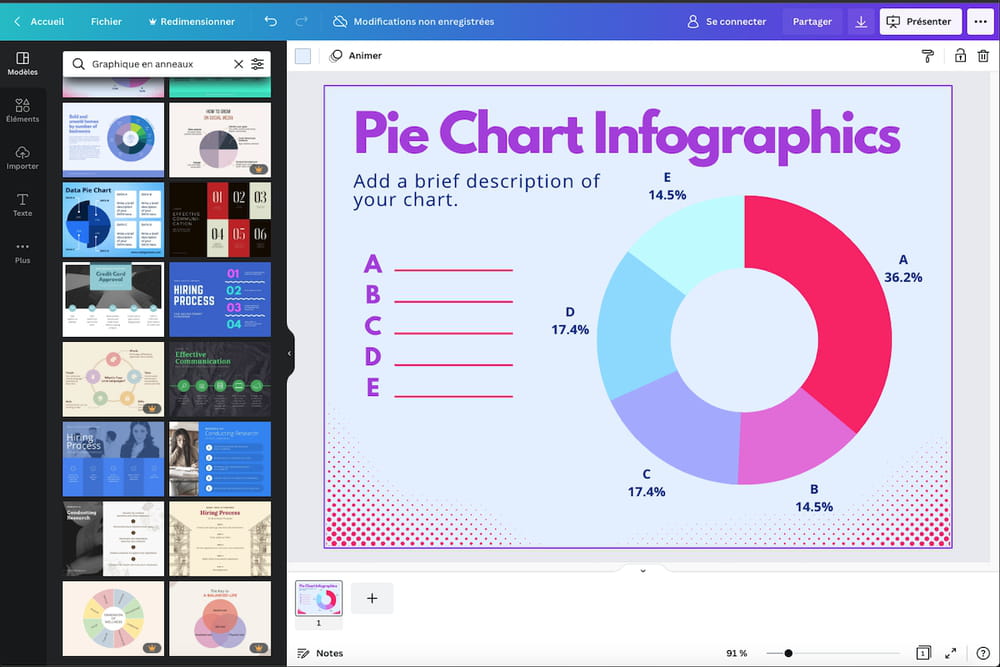Open the search filter settings icon
The height and width of the screenshot is (667, 1000).
click(x=258, y=64)
